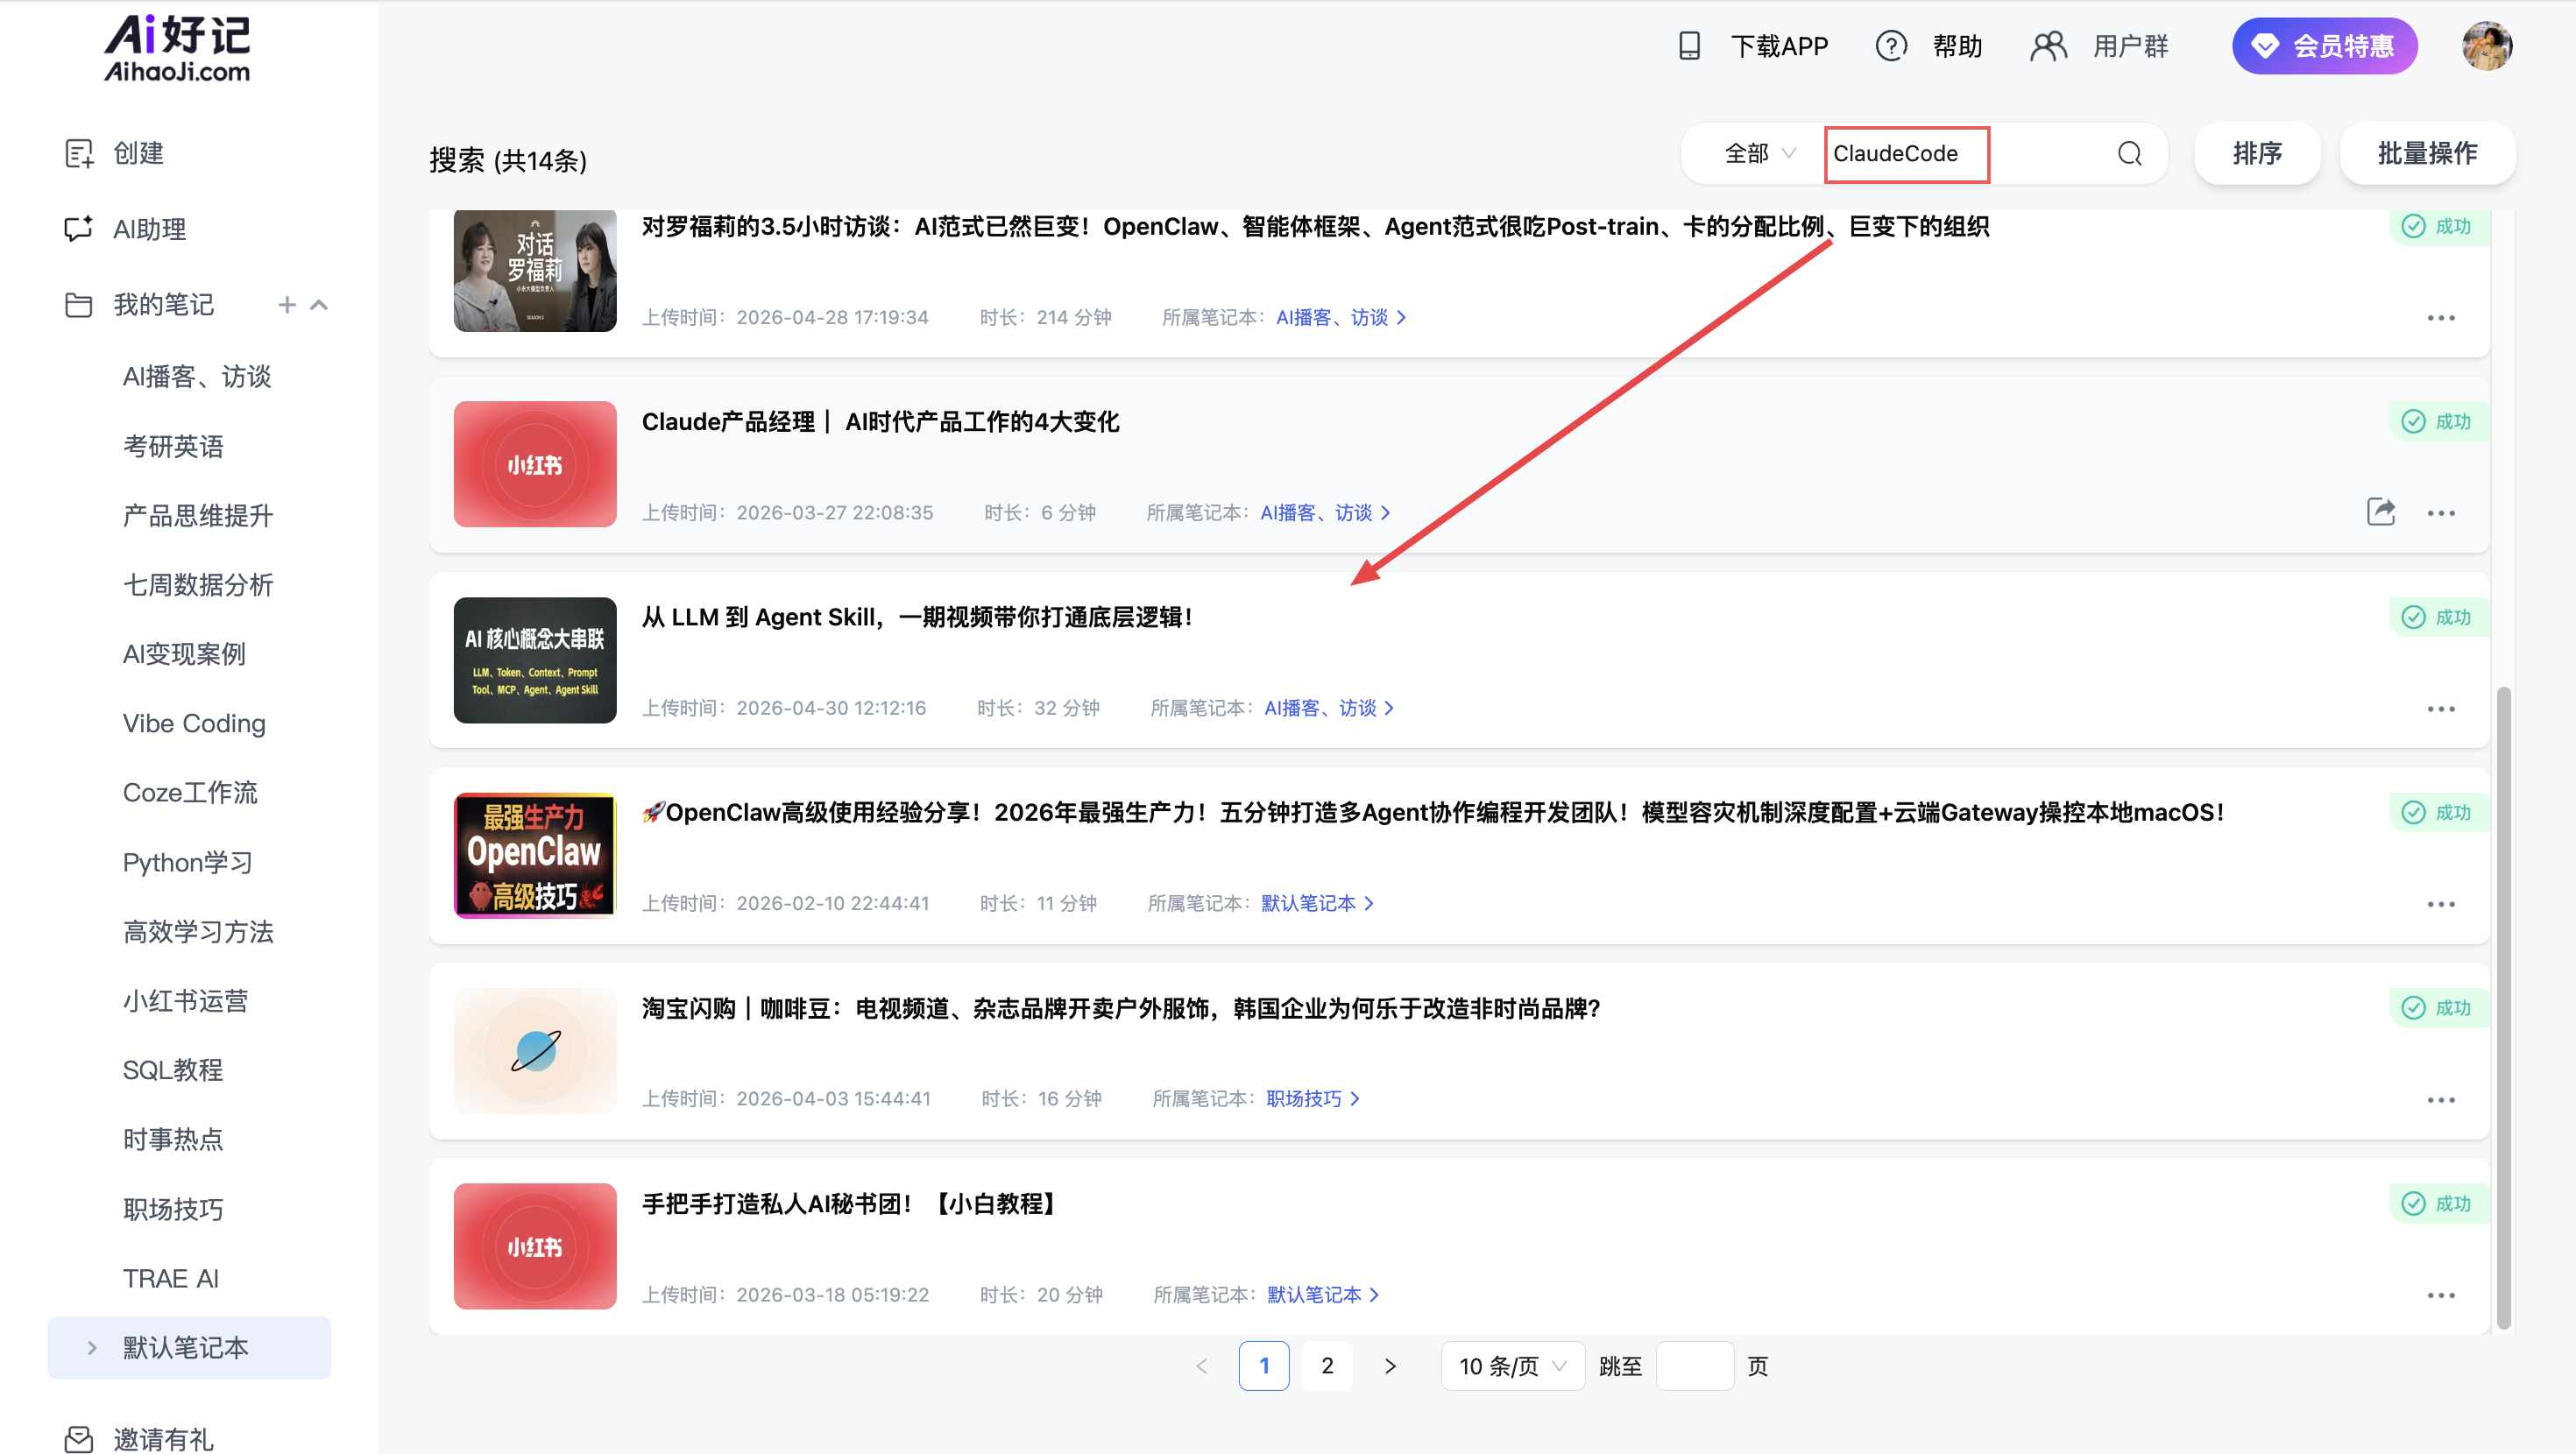The height and width of the screenshot is (1454, 2576).
Task: Click the 帮助 question mark icon
Action: click(1891, 46)
